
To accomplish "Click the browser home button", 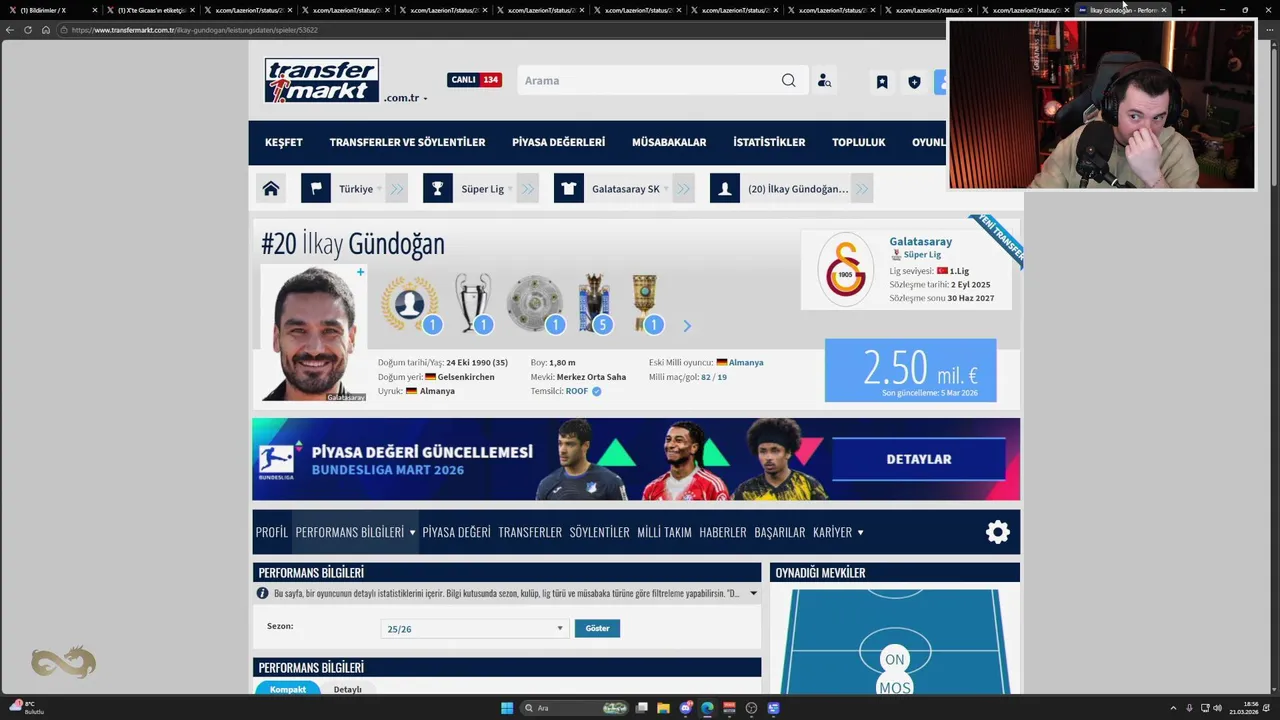I will click(45, 30).
